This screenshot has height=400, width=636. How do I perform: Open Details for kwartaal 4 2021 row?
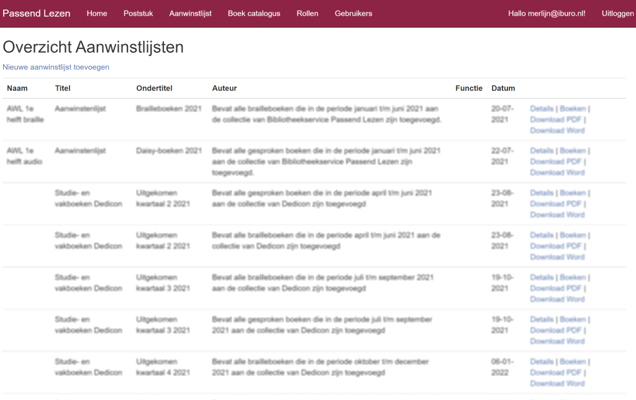click(541, 362)
